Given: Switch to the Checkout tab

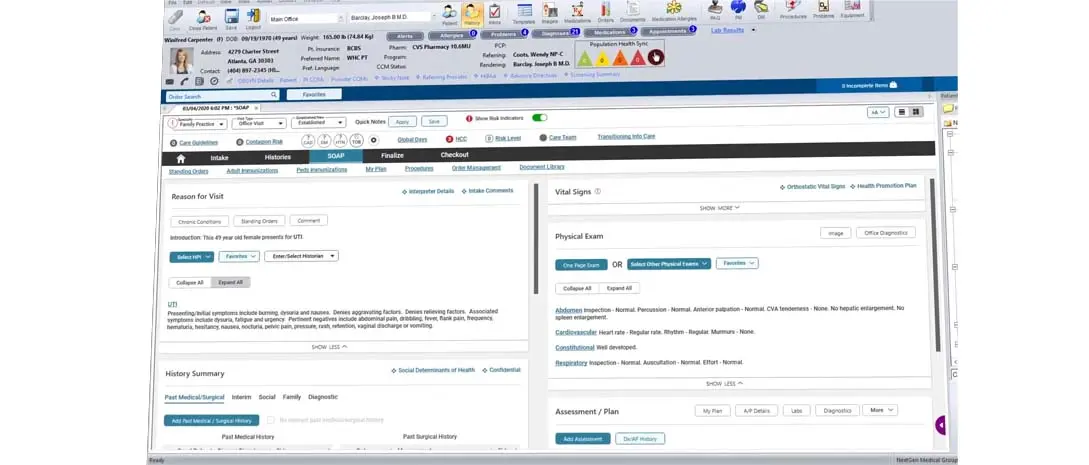Looking at the screenshot, I should [x=454, y=155].
